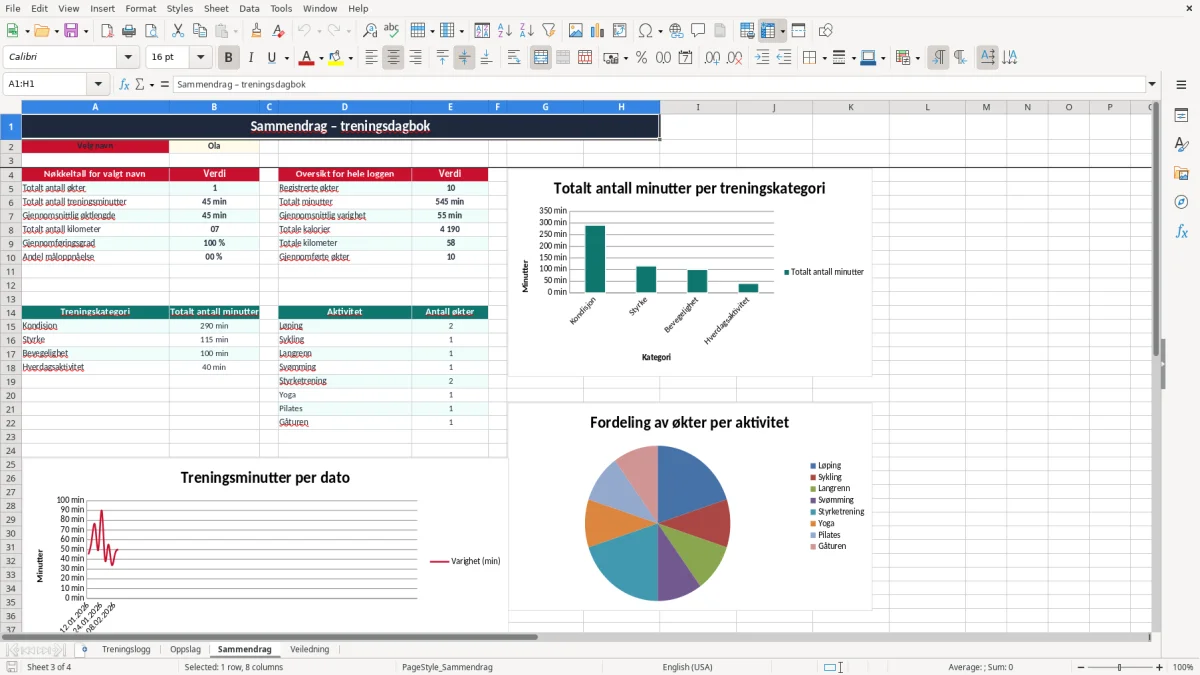
Task: Toggle Center Vertically alignment
Action: [x=464, y=58]
